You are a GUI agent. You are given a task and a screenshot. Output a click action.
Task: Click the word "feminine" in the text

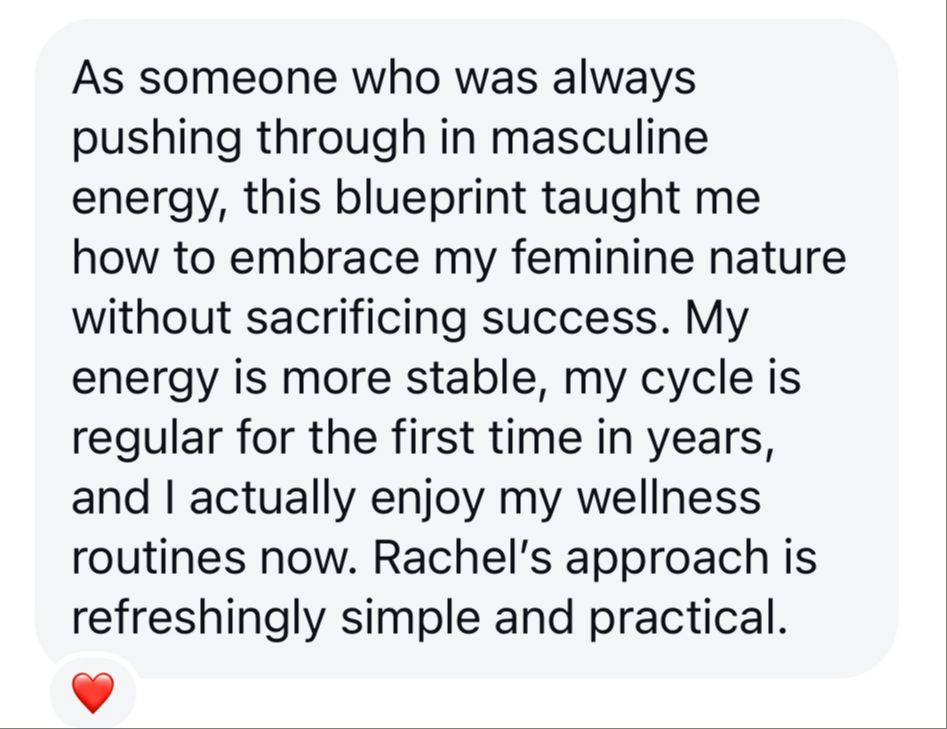[602, 257]
